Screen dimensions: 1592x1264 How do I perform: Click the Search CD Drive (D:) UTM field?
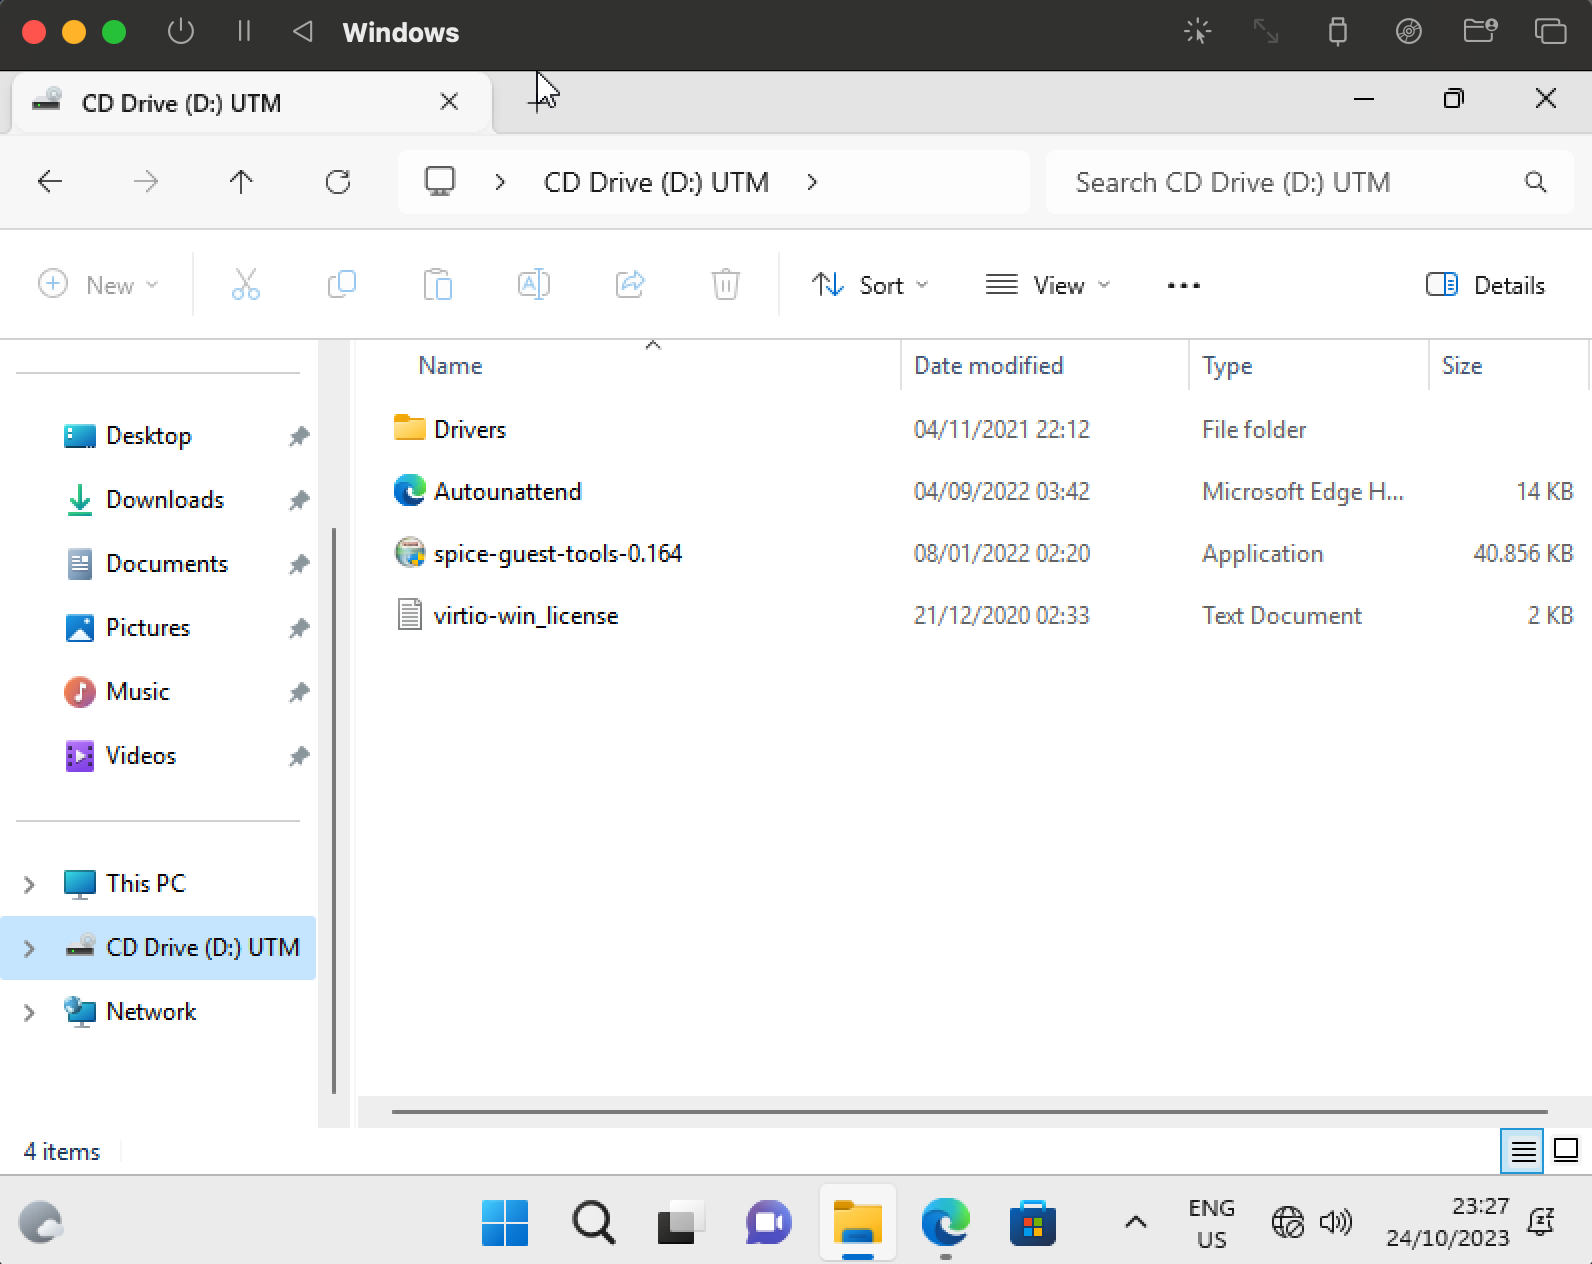pyautogui.click(x=1310, y=182)
